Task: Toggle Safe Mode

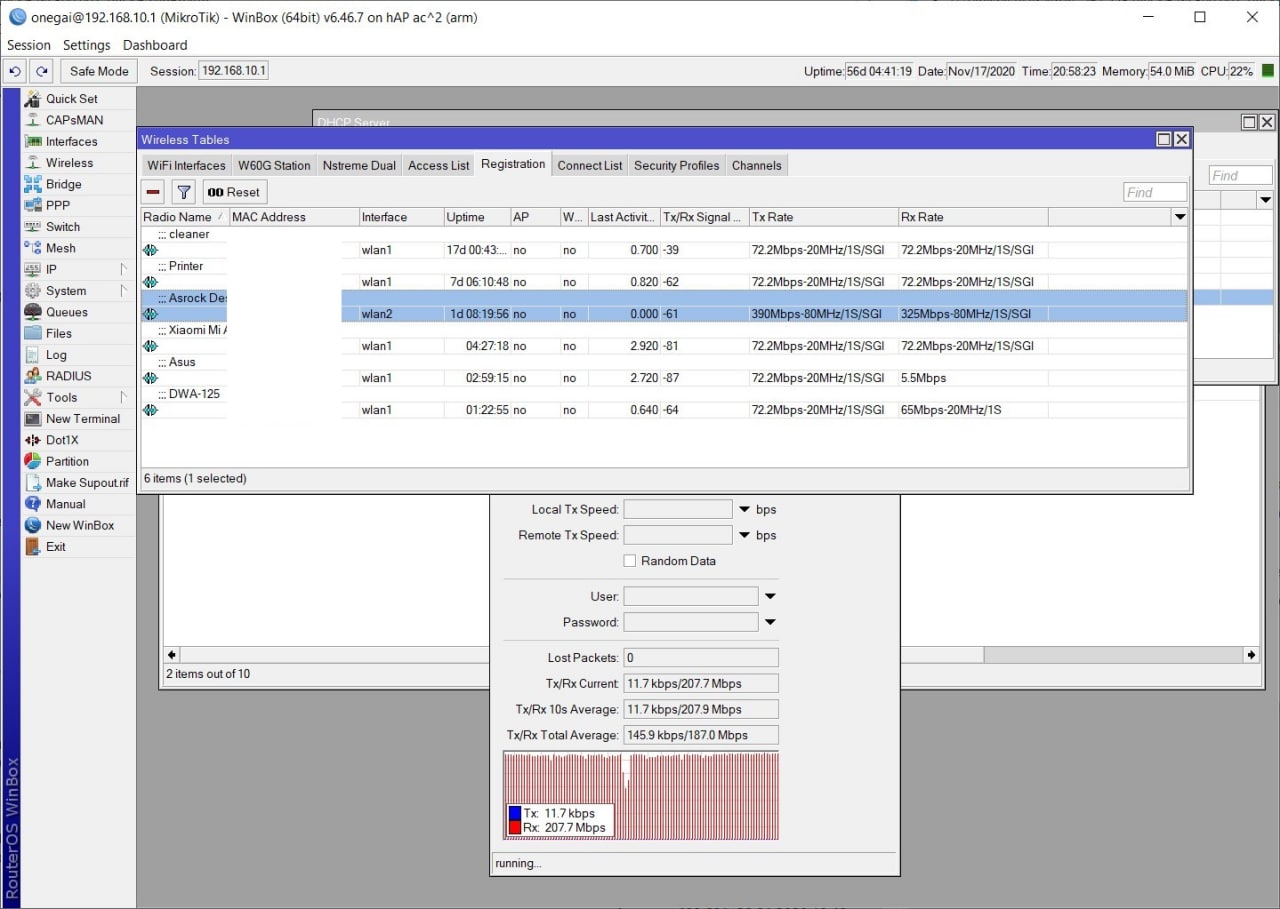Action: (99, 71)
